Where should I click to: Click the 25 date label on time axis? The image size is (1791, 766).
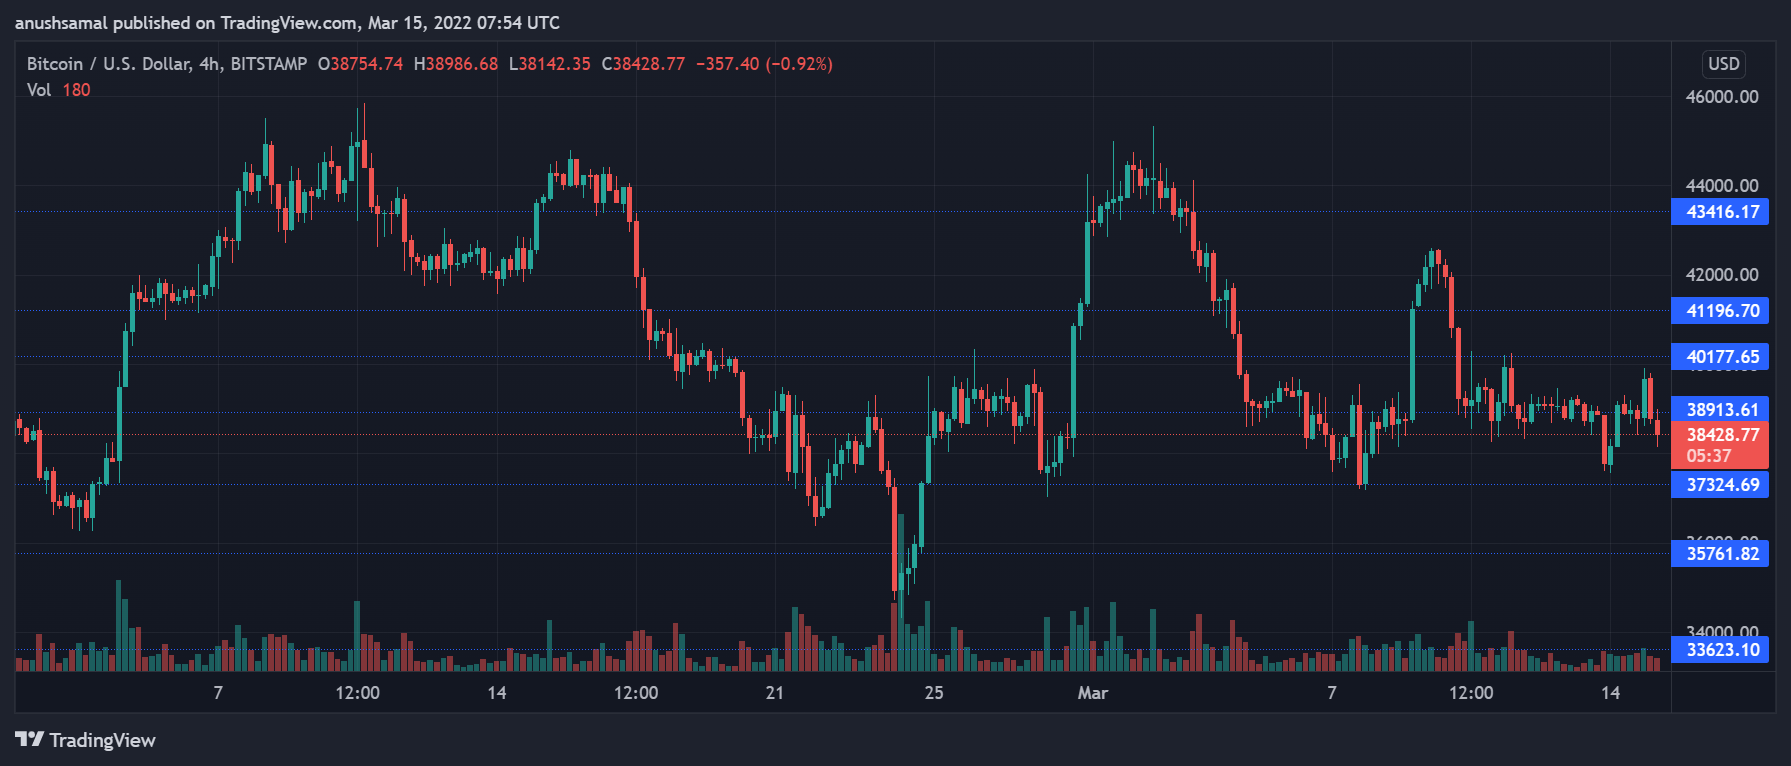tap(934, 693)
